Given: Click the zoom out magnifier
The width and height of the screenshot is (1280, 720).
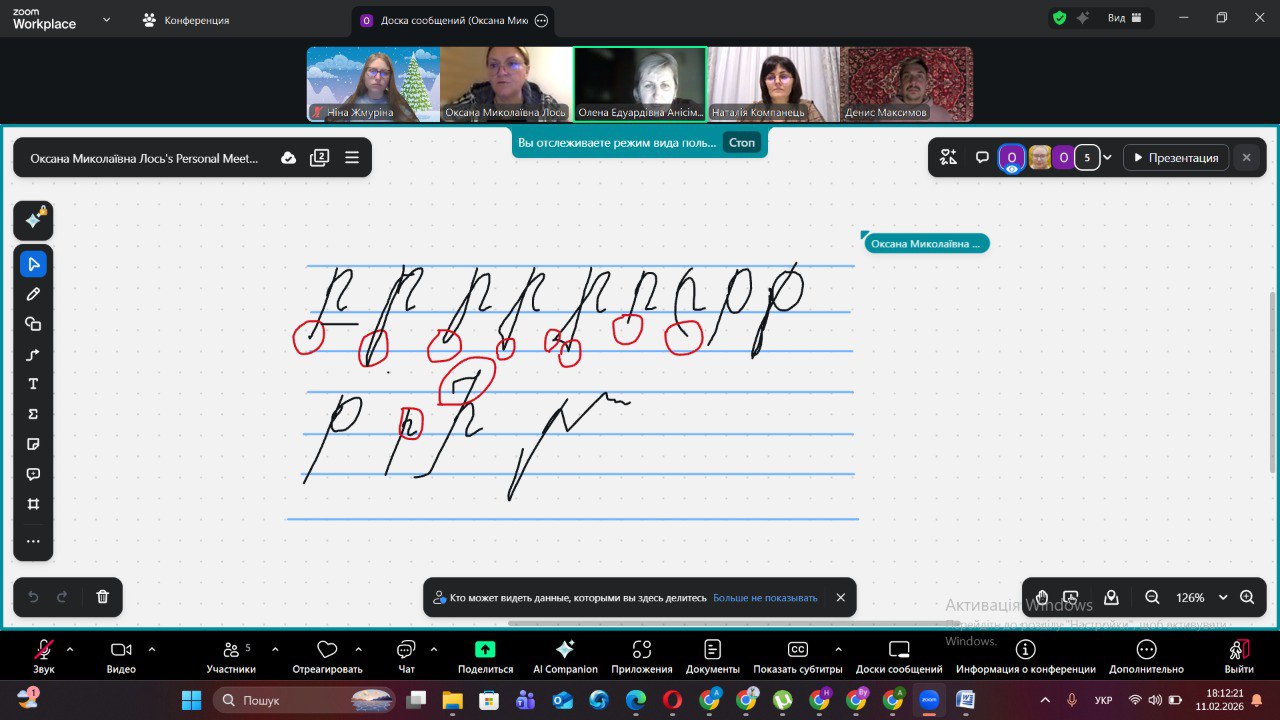Looking at the screenshot, I should point(1152,597).
